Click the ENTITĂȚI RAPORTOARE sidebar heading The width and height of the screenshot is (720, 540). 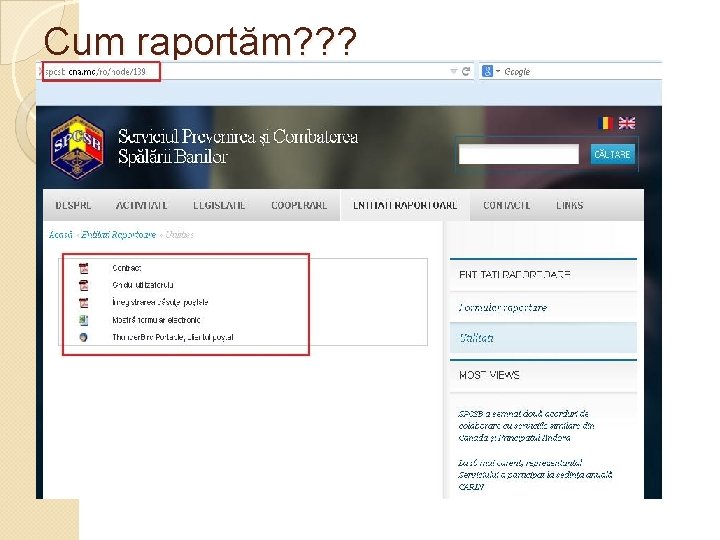(x=514, y=275)
